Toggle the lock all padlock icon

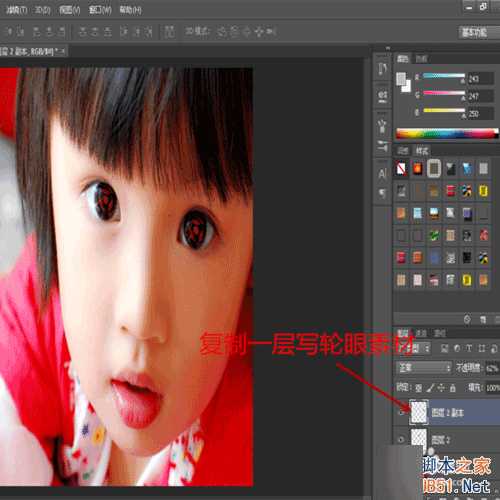453,388
